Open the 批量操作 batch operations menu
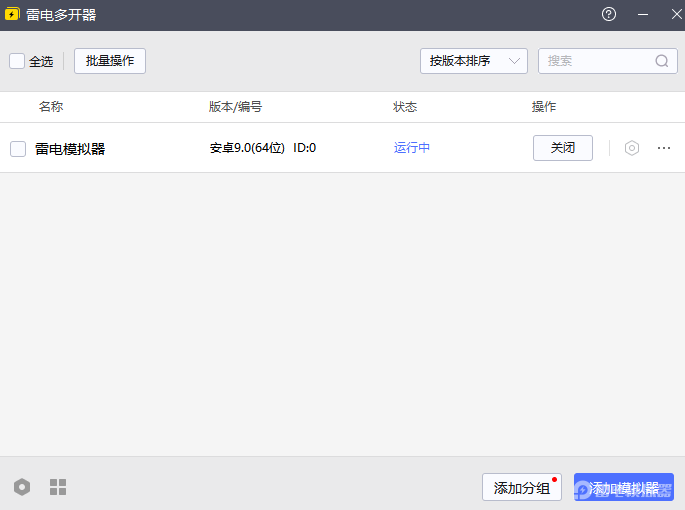 coord(110,61)
